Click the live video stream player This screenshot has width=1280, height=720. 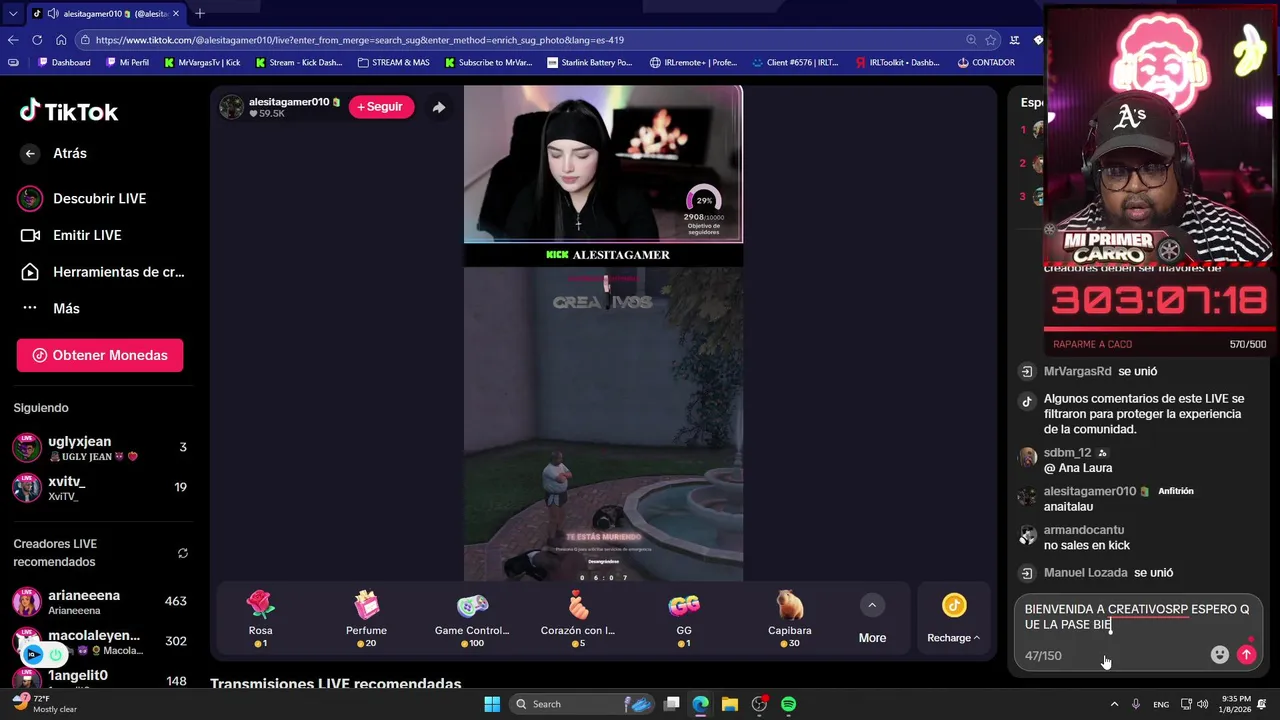[603, 334]
